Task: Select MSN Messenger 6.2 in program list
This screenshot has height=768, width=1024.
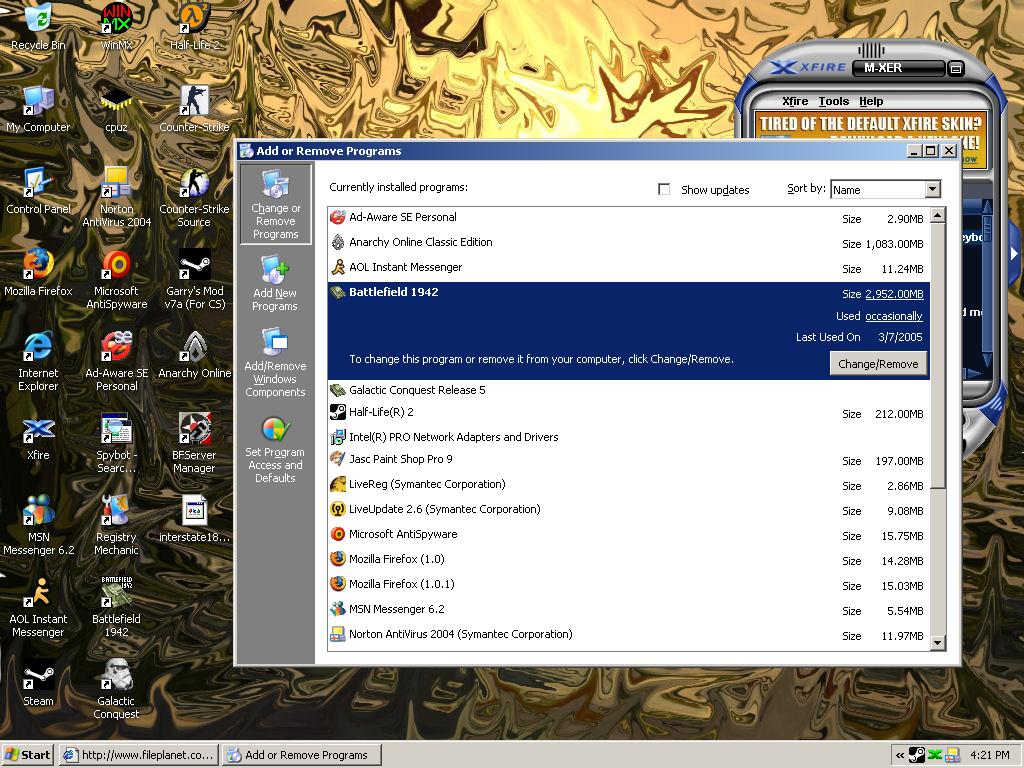Action: point(628,609)
